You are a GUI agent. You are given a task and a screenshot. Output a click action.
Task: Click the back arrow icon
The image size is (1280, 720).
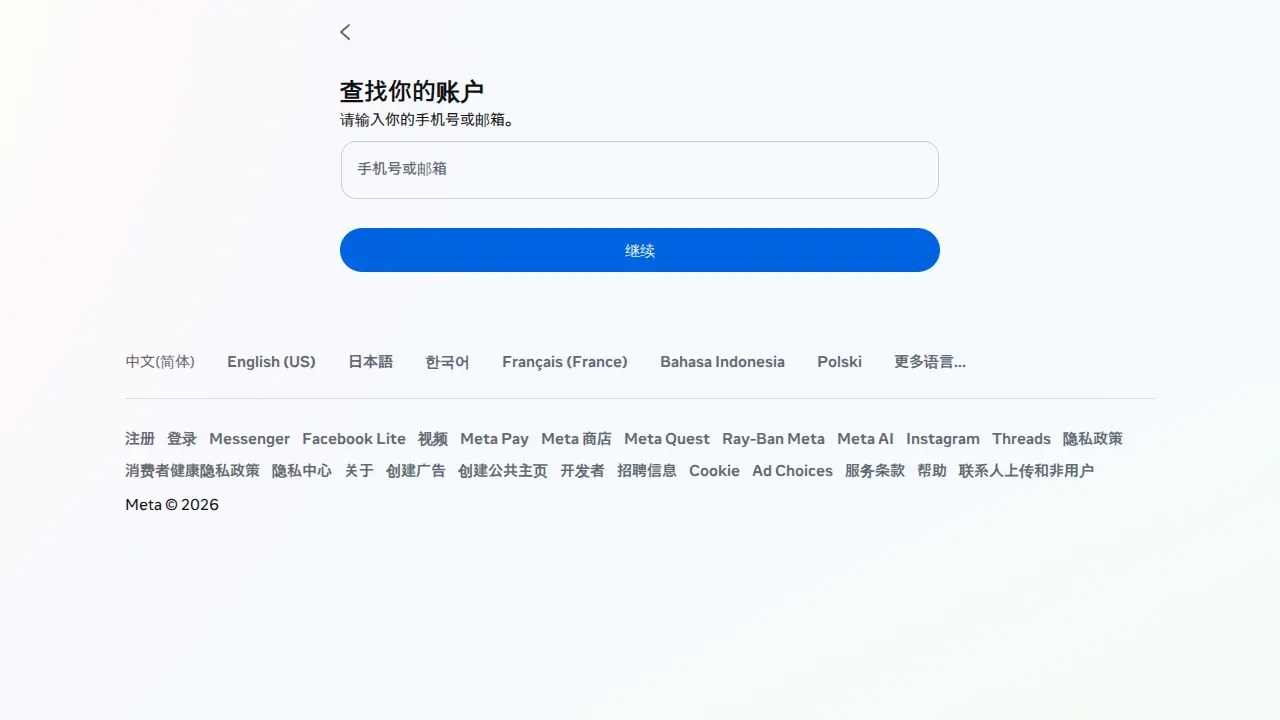[x=345, y=32]
